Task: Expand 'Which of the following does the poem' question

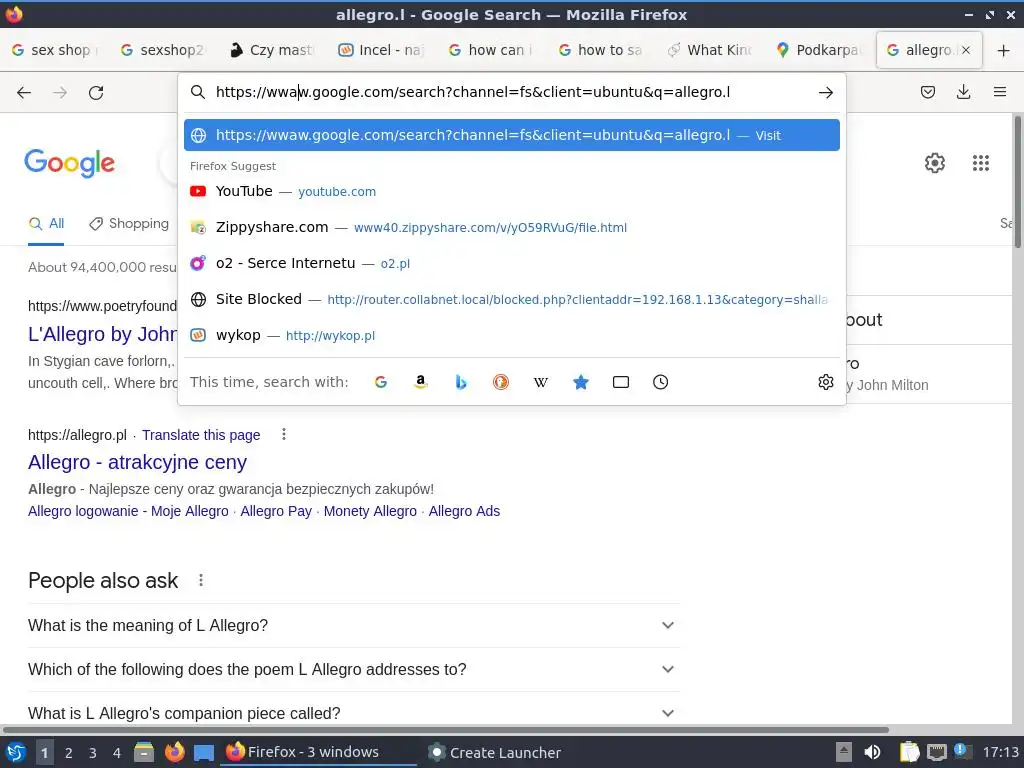Action: click(353, 669)
